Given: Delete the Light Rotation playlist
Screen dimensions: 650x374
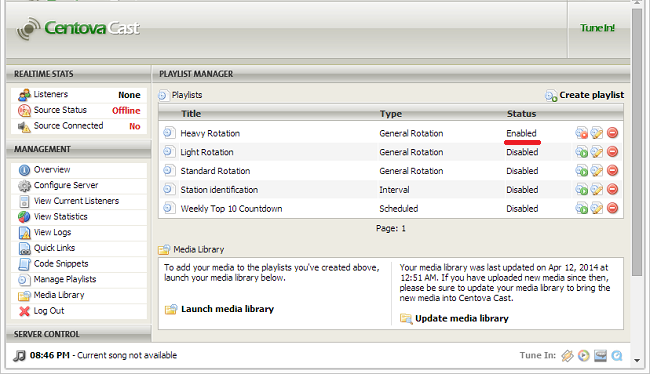Looking at the screenshot, I should [612, 152].
